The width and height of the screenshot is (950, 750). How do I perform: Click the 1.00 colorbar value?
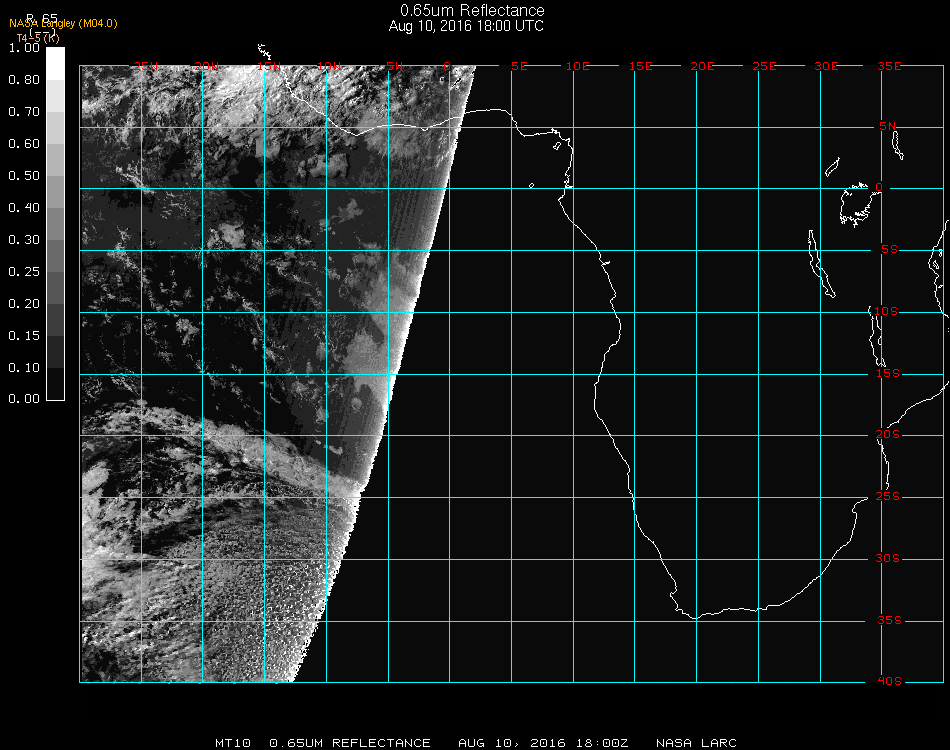pos(24,48)
